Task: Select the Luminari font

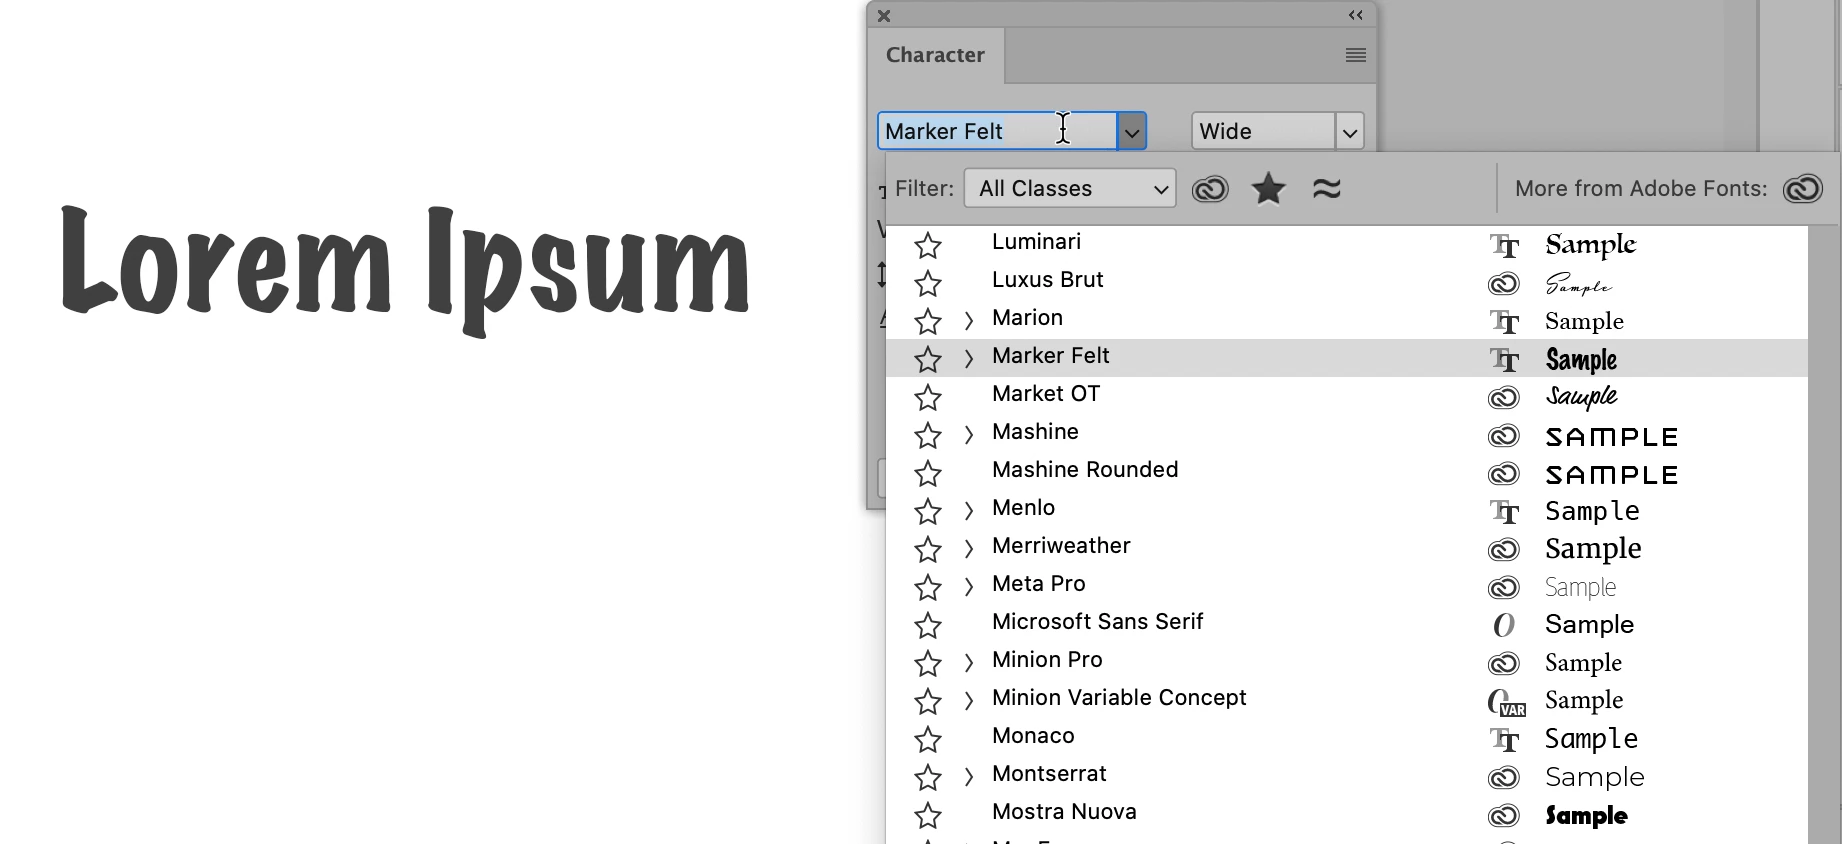Action: coord(1036,242)
